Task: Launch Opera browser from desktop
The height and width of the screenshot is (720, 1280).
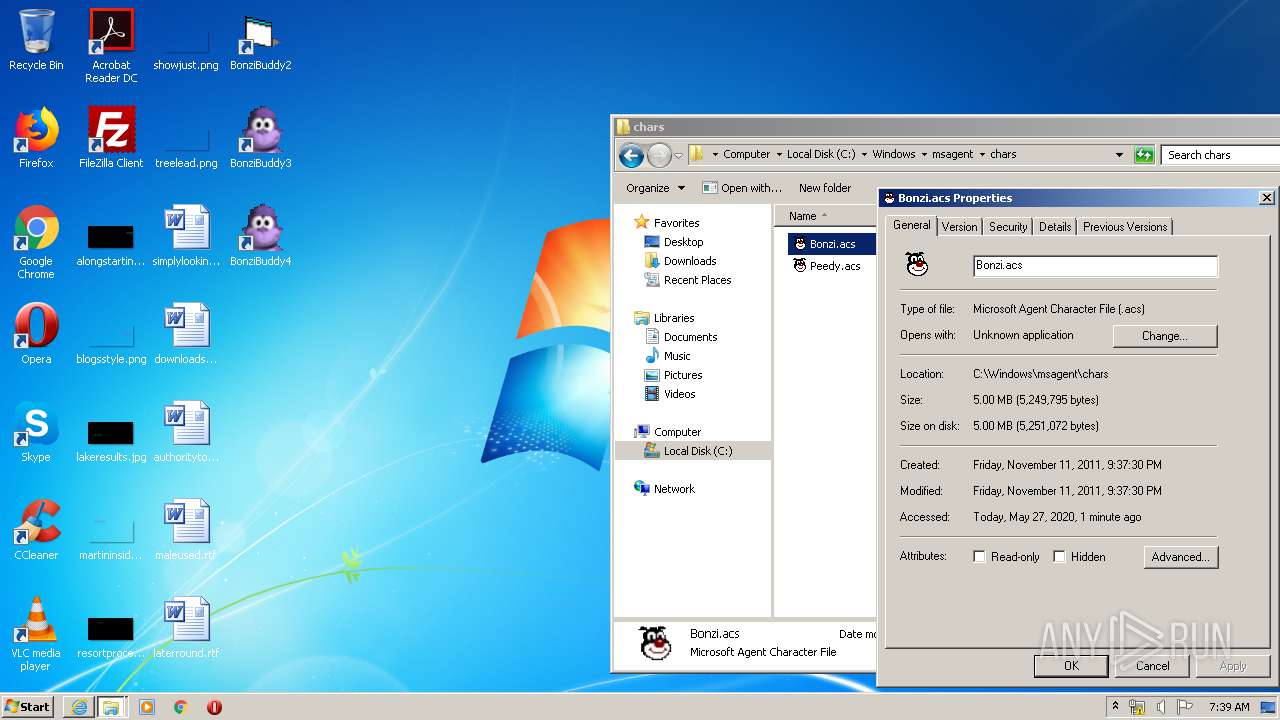Action: click(36, 333)
